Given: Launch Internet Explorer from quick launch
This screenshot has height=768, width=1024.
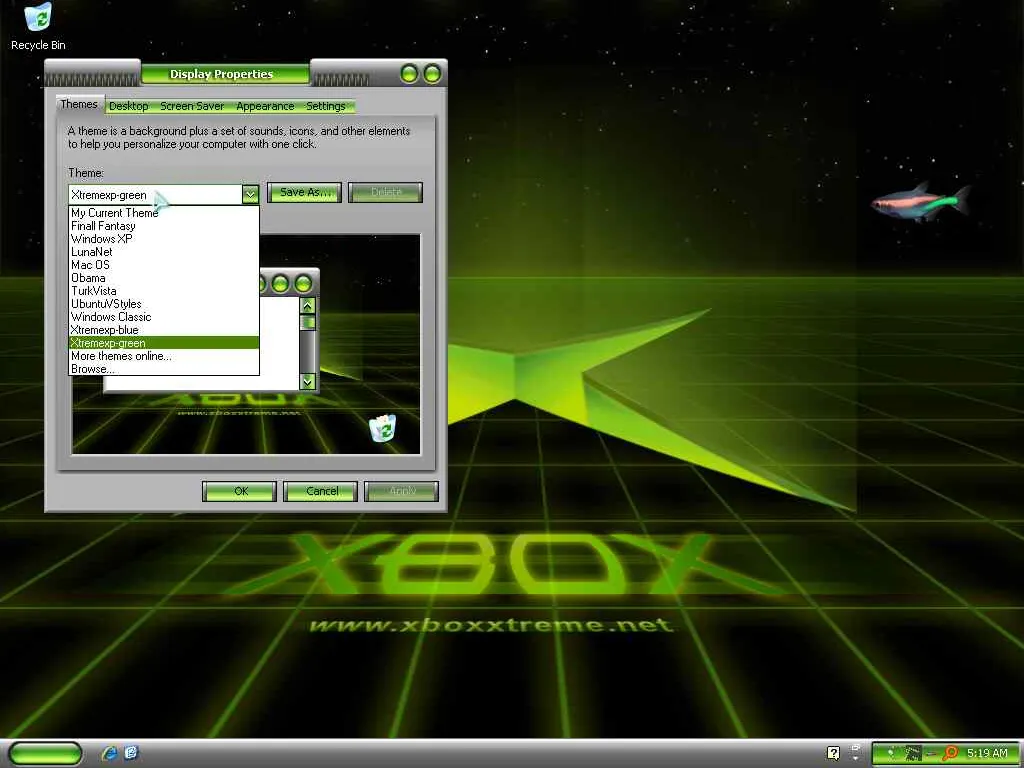Looking at the screenshot, I should (x=110, y=753).
